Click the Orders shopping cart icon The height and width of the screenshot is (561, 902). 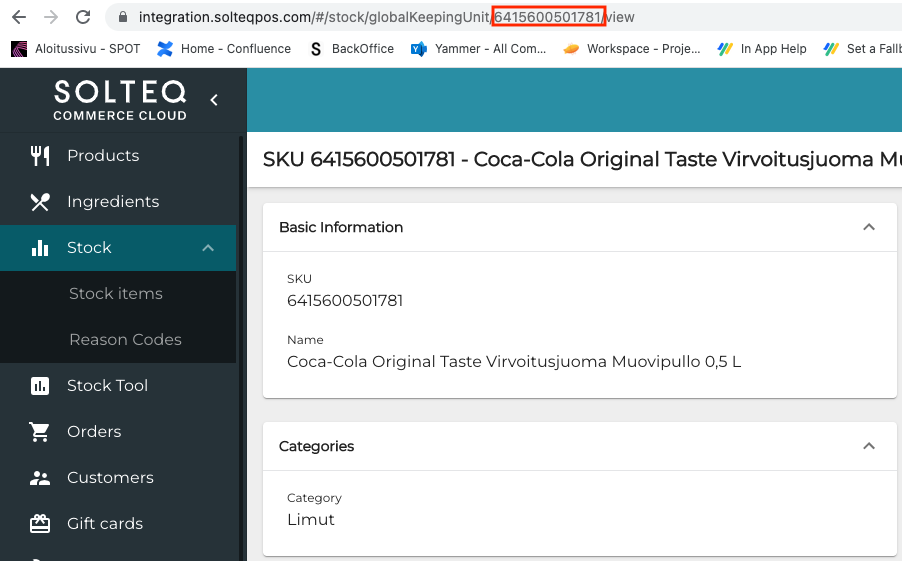pyautogui.click(x=40, y=432)
